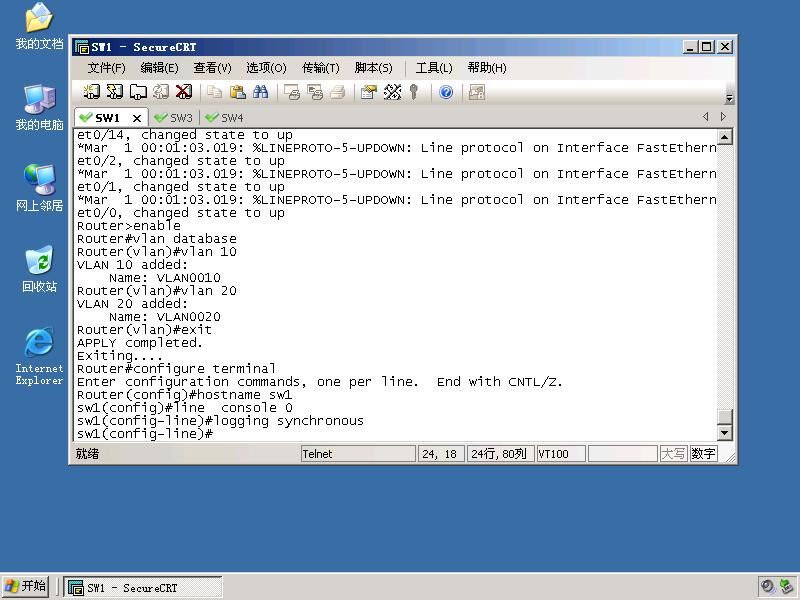Viewport: 800px width, 600px height.
Task: Click the rightmost system tray network icon
Action: coord(786,587)
